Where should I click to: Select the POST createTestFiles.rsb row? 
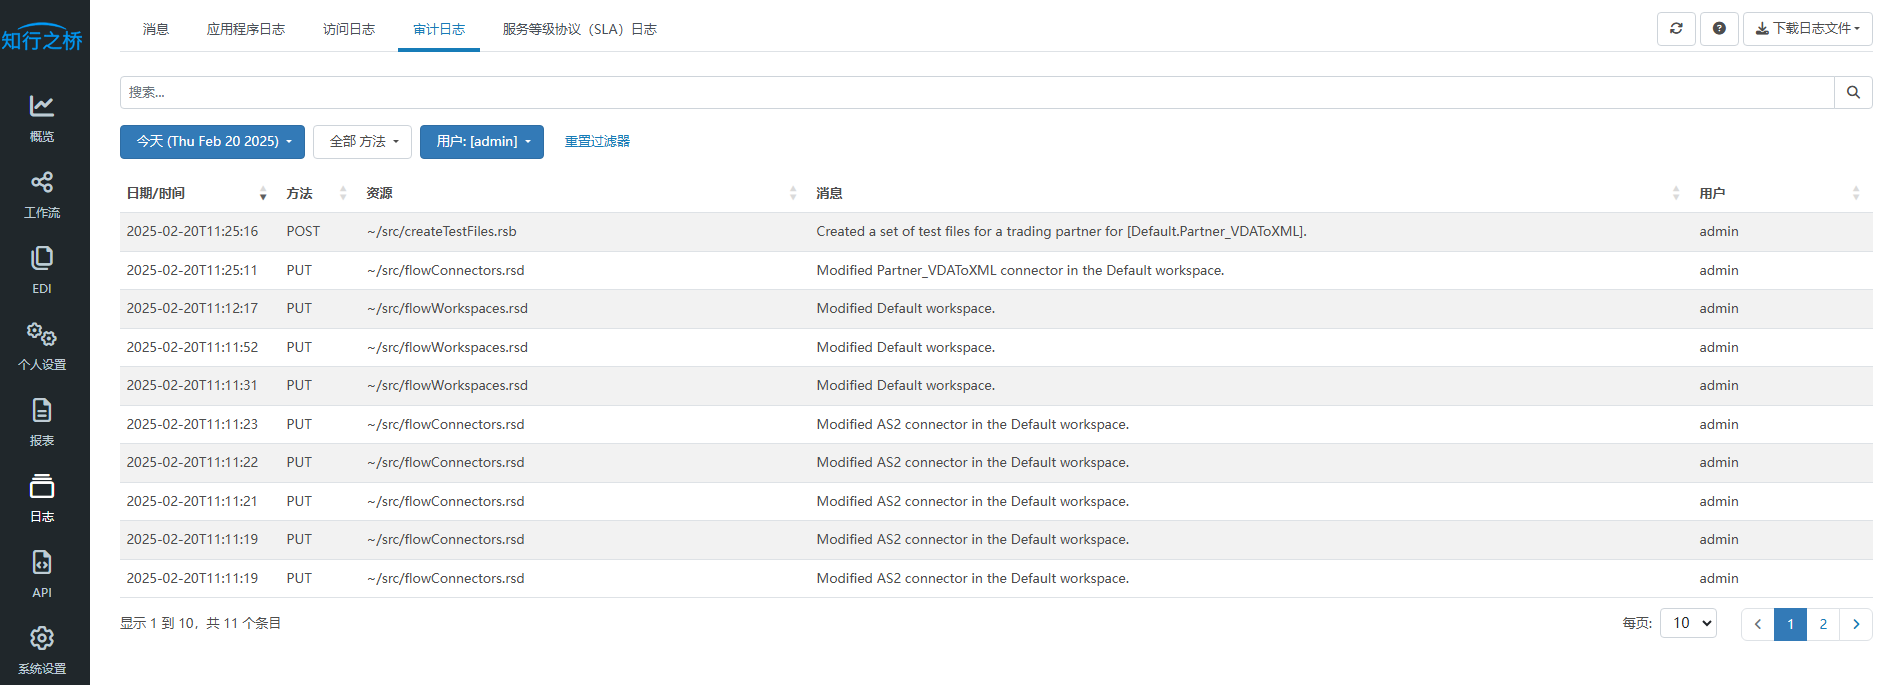[x=996, y=232]
